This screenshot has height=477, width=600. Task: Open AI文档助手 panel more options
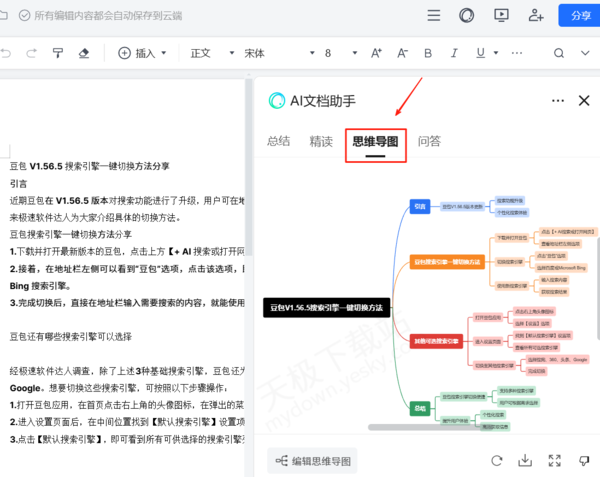pos(558,101)
